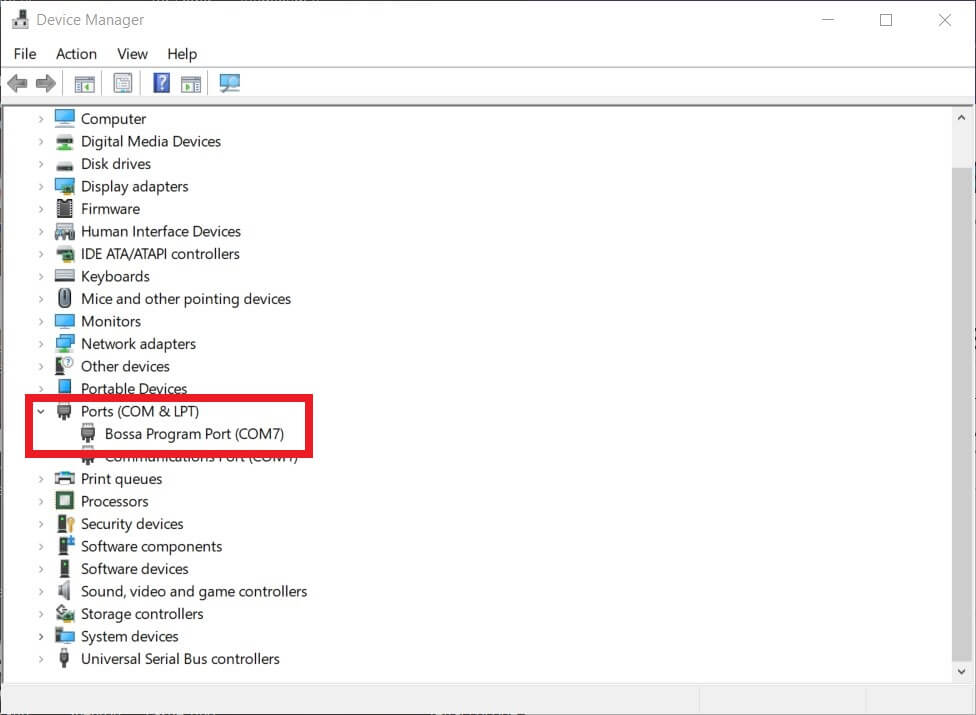Screen dimensions: 976x715
Task: Expand the Processors node
Action: [41, 502]
